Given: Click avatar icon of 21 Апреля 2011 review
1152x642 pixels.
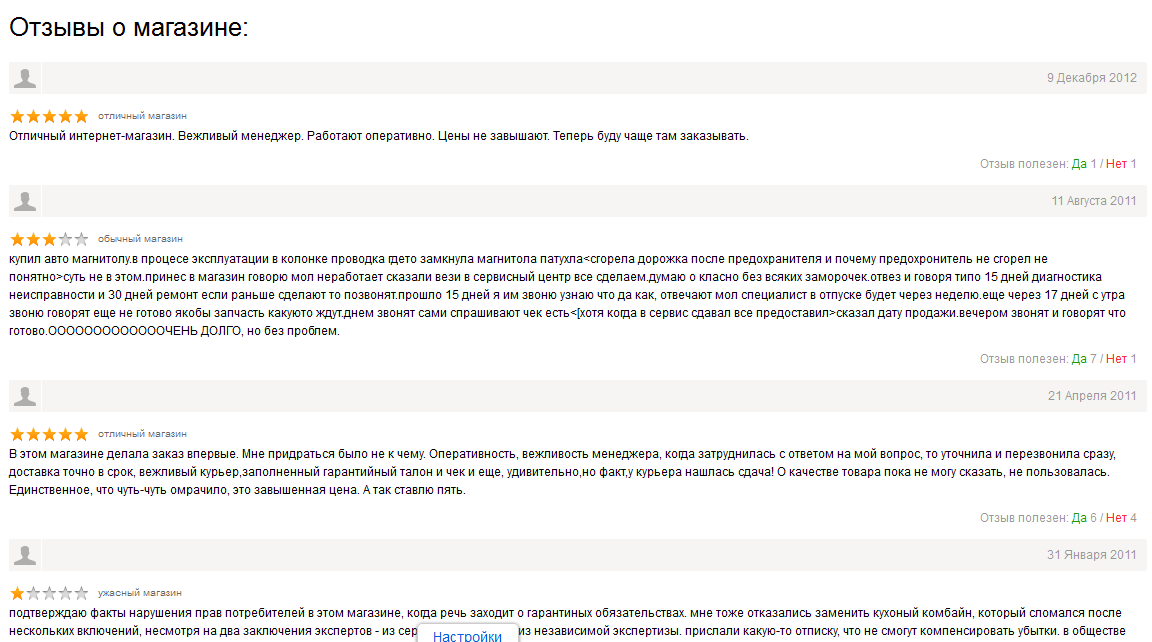Looking at the screenshot, I should click(x=25, y=396).
